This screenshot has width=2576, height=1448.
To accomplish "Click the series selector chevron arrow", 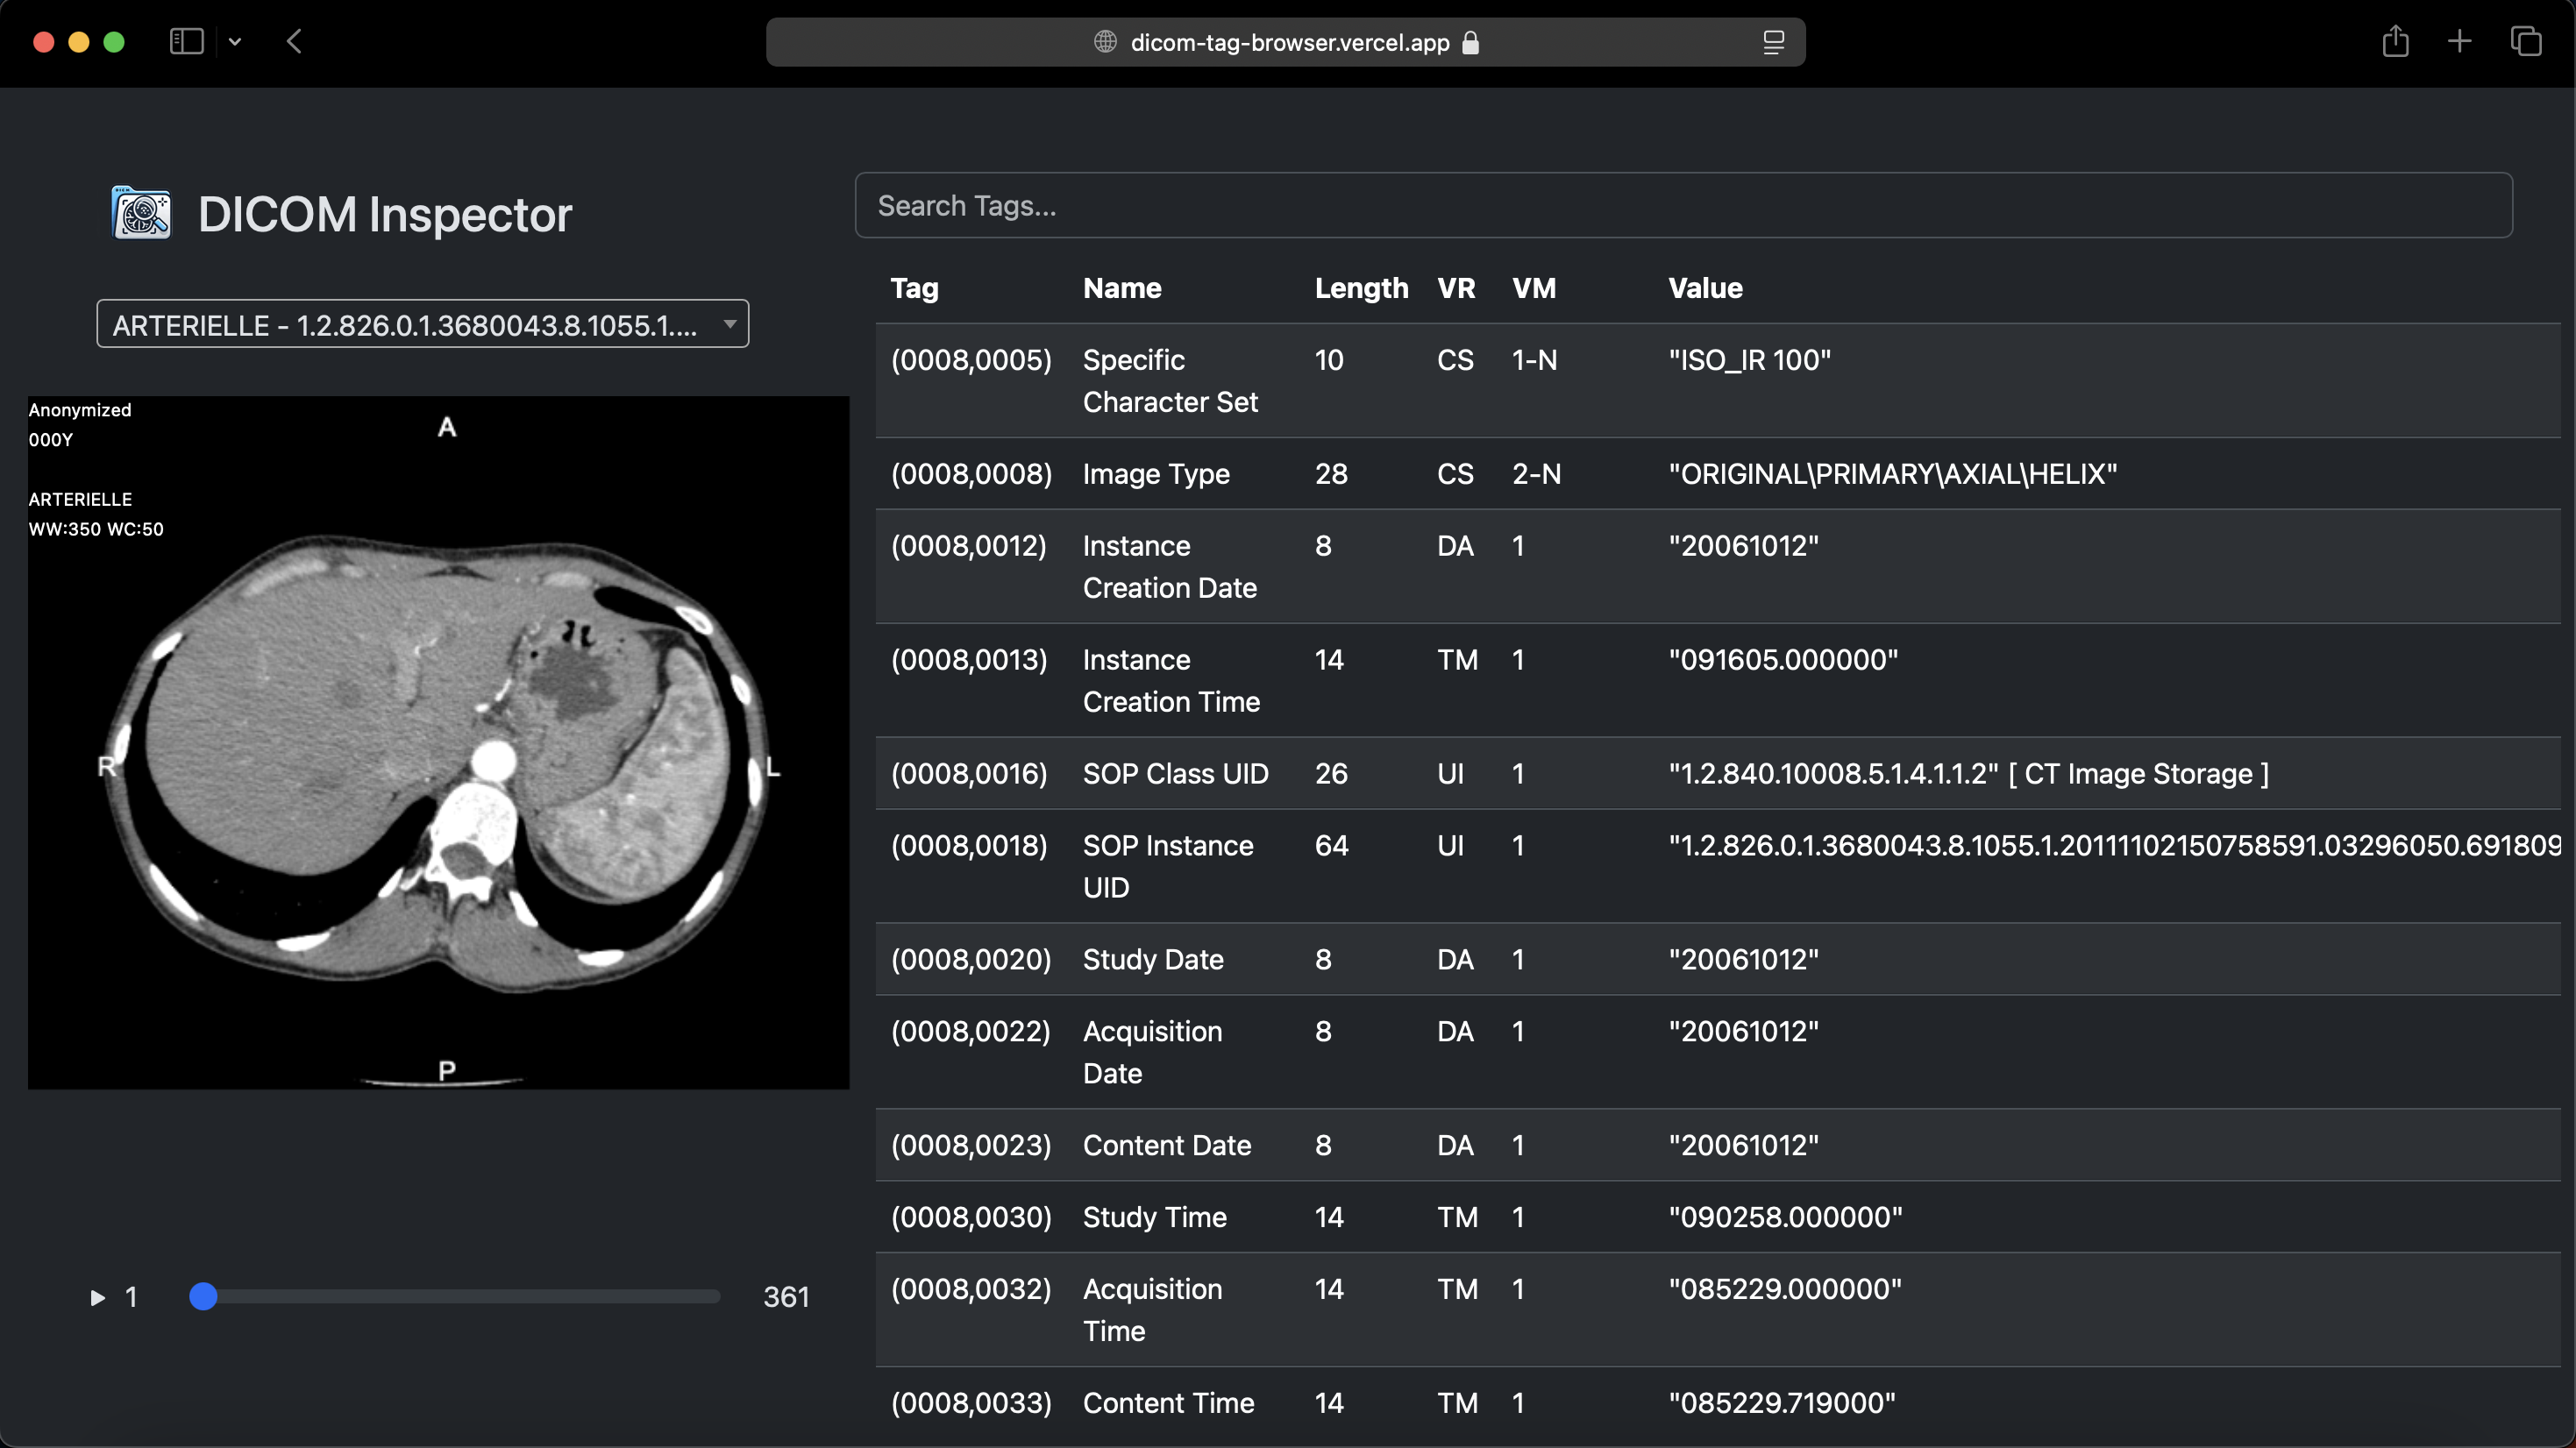I will click(729, 323).
